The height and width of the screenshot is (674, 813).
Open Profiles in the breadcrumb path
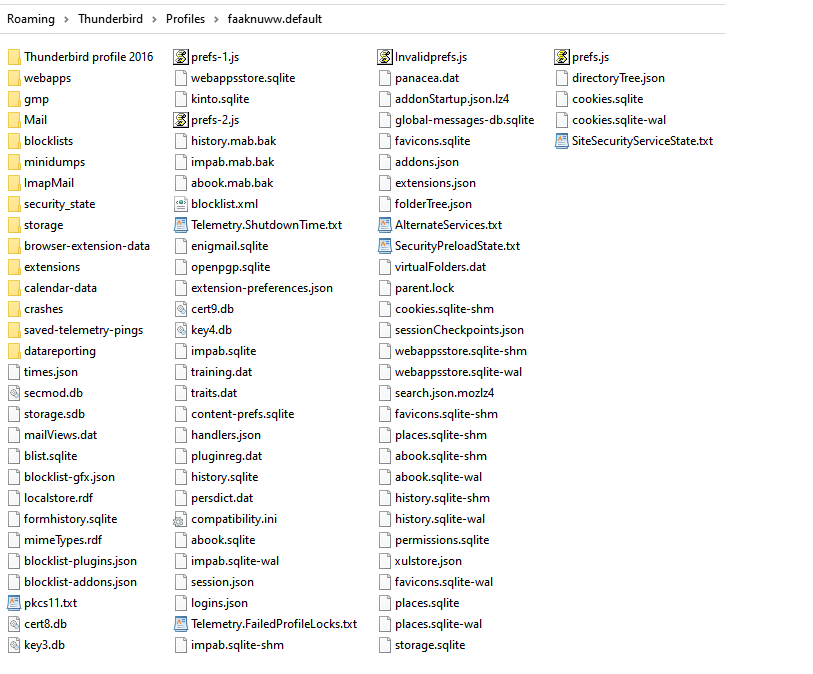tap(185, 19)
